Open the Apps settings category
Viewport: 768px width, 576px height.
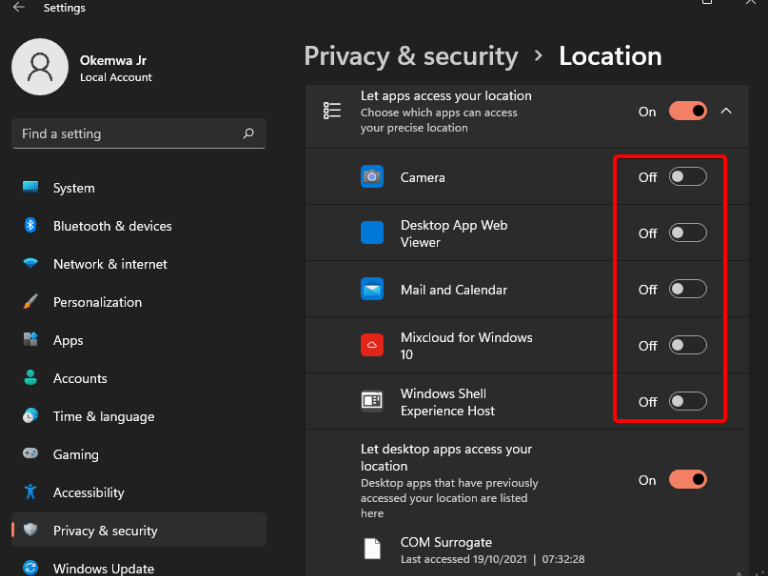(139, 340)
